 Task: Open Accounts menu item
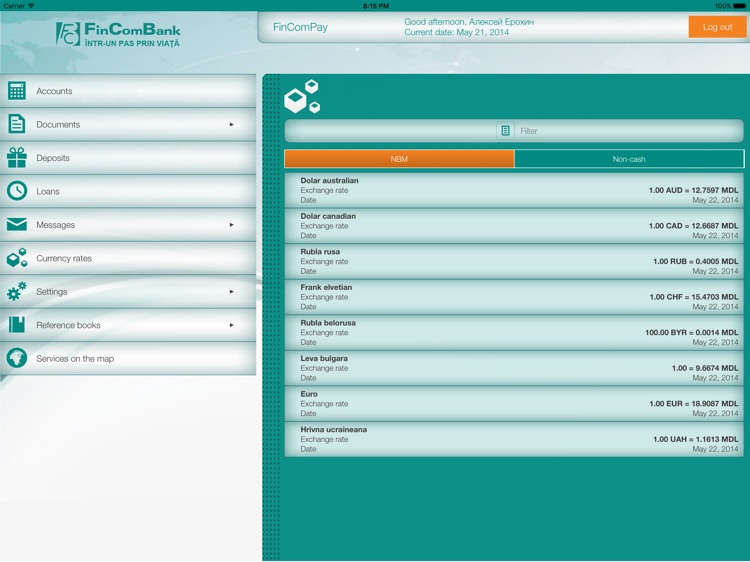128,91
